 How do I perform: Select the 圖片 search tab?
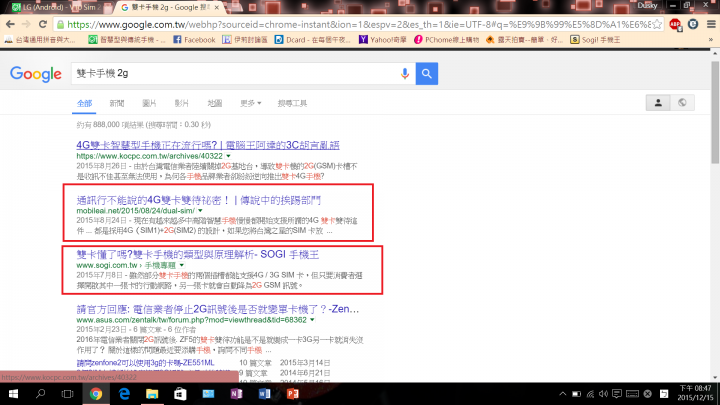[149, 103]
